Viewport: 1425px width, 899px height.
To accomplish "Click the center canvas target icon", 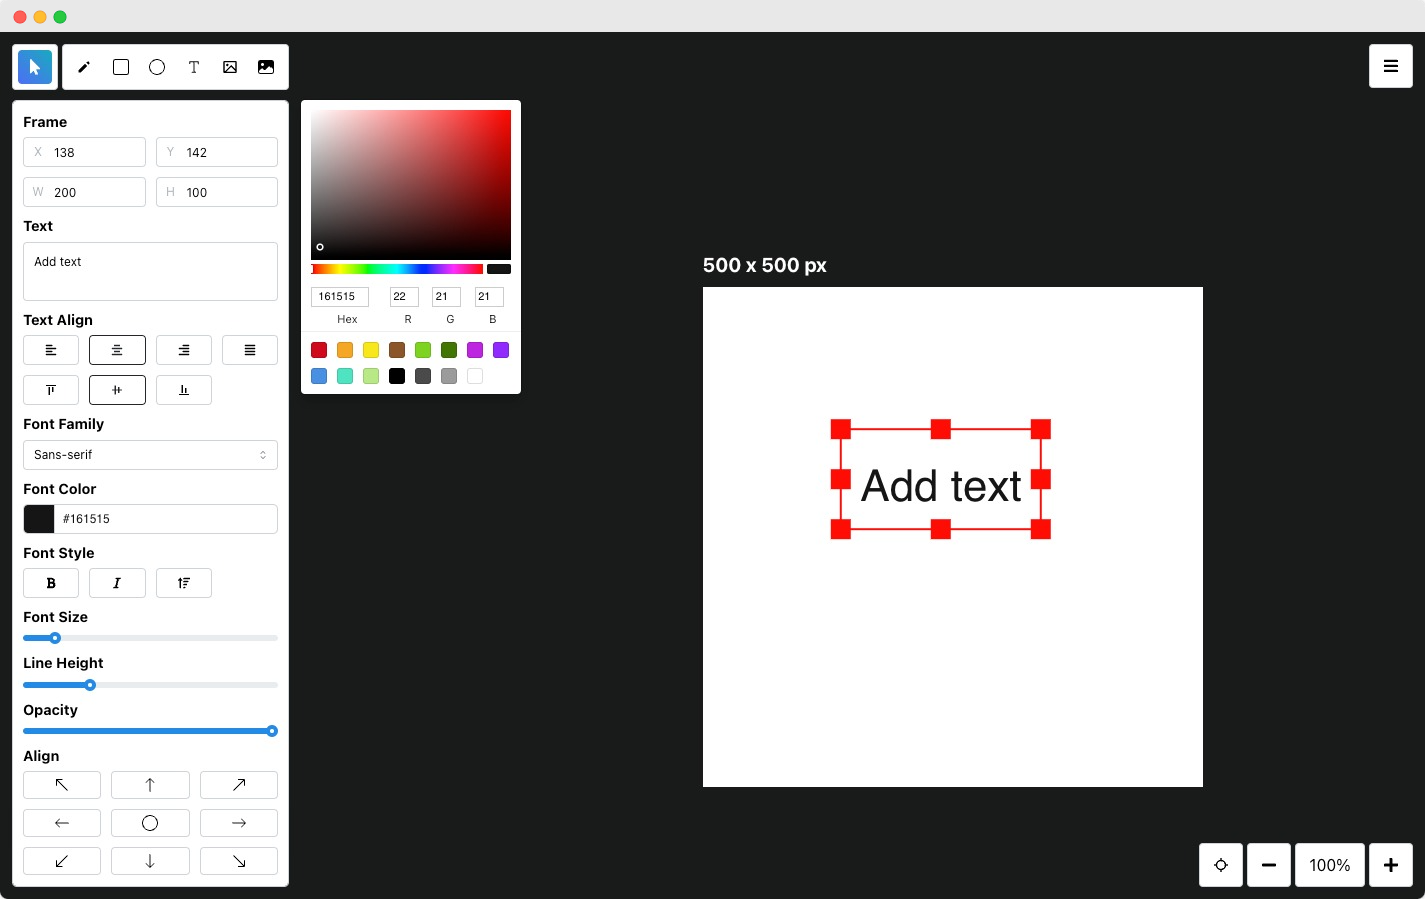I will tap(1221, 865).
